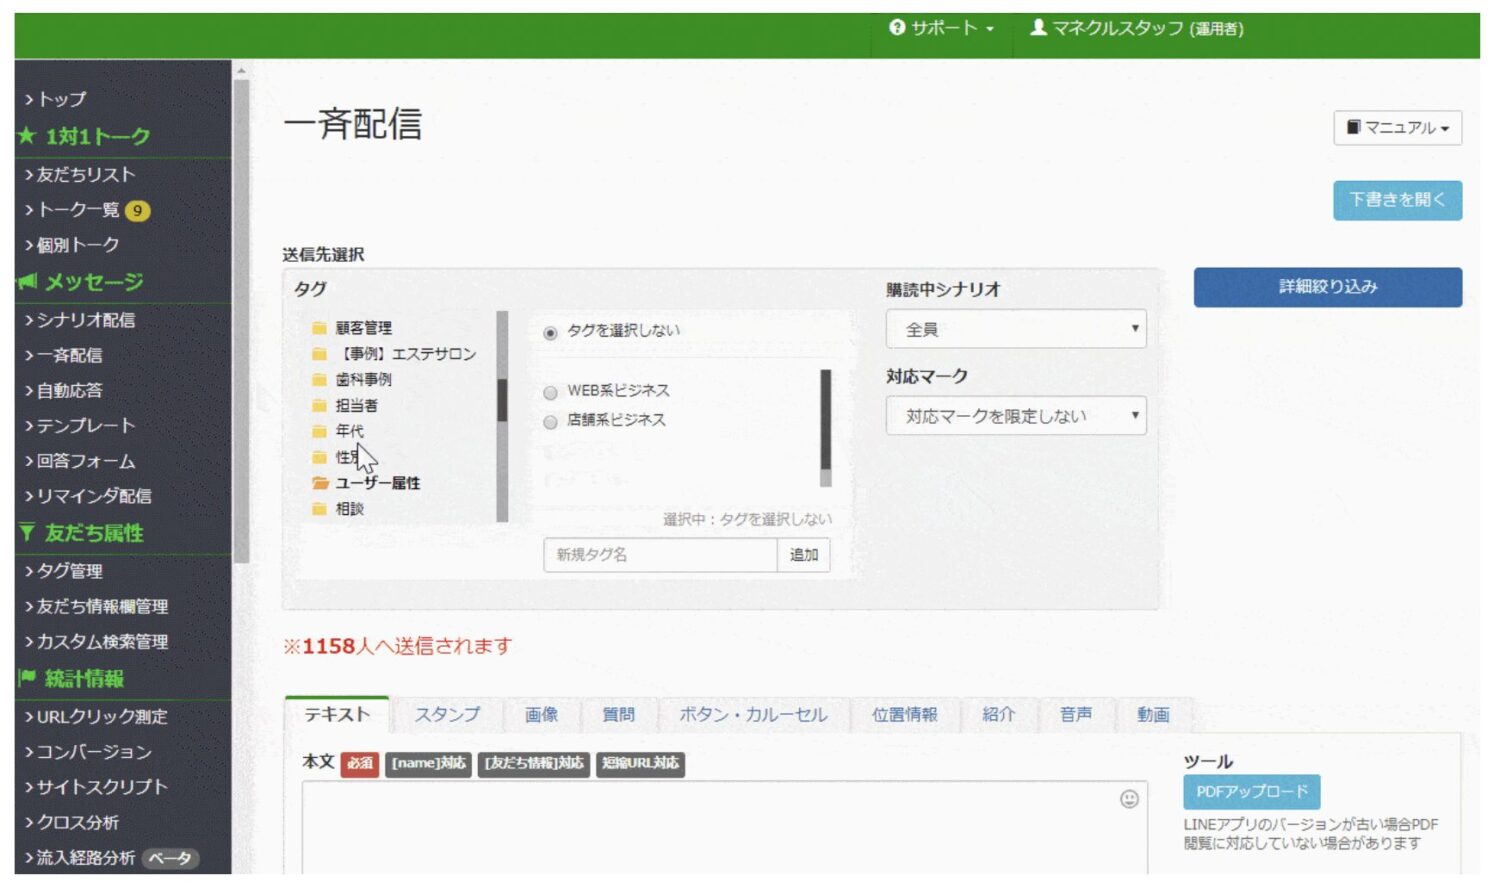Open the サポート dropdown menu
Image resolution: width=1500 pixels, height=894 pixels.
click(x=941, y=28)
